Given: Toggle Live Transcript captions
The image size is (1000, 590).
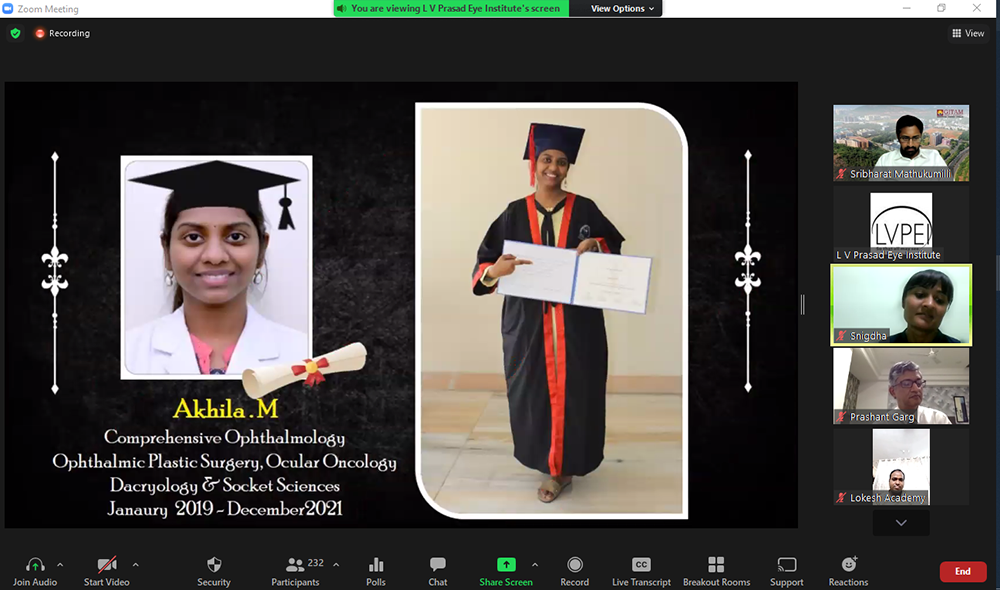Looking at the screenshot, I should click(642, 565).
